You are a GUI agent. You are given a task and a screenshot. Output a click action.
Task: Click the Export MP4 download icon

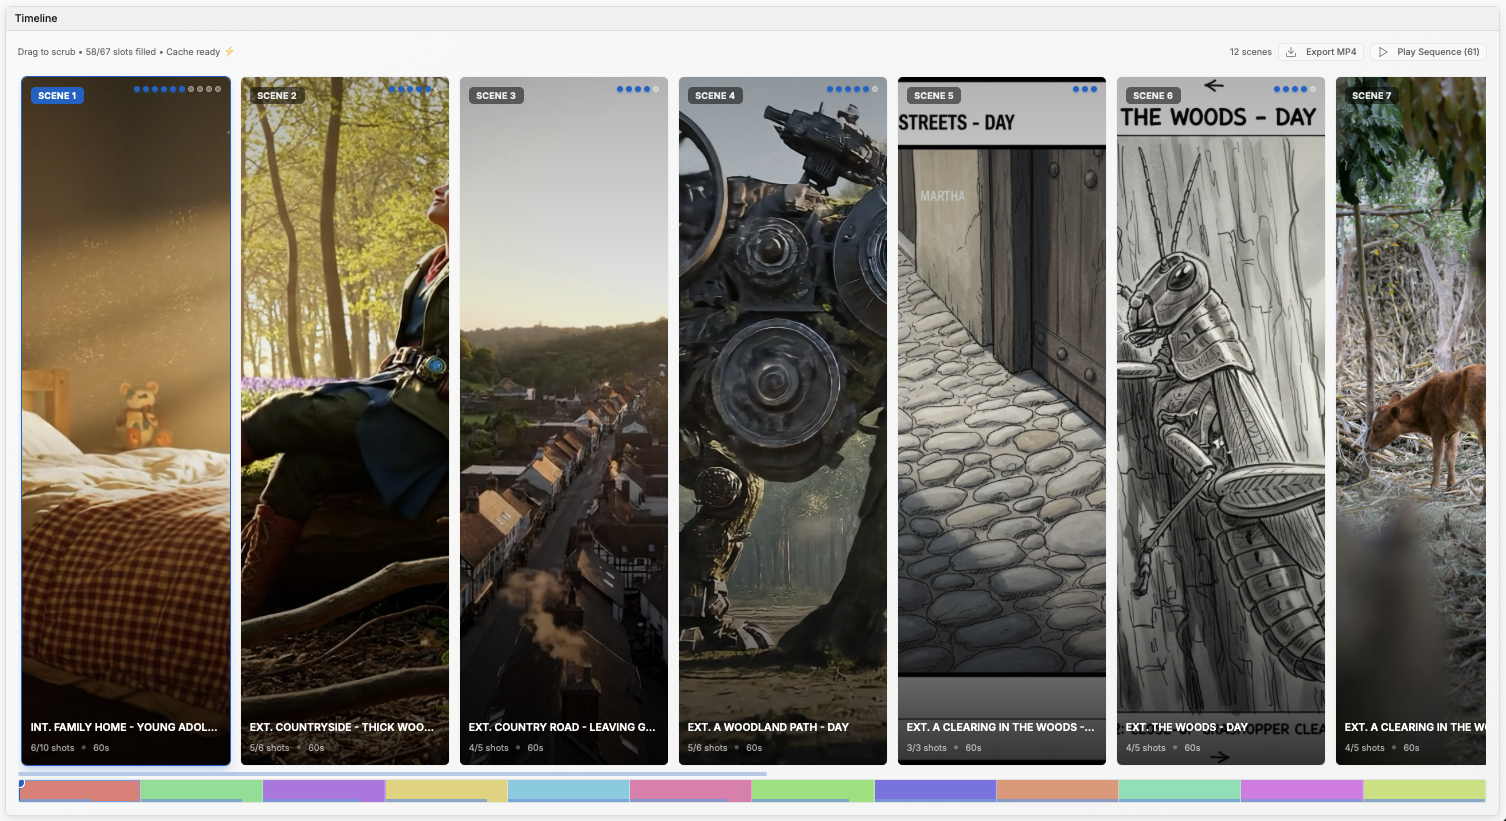click(x=1291, y=52)
